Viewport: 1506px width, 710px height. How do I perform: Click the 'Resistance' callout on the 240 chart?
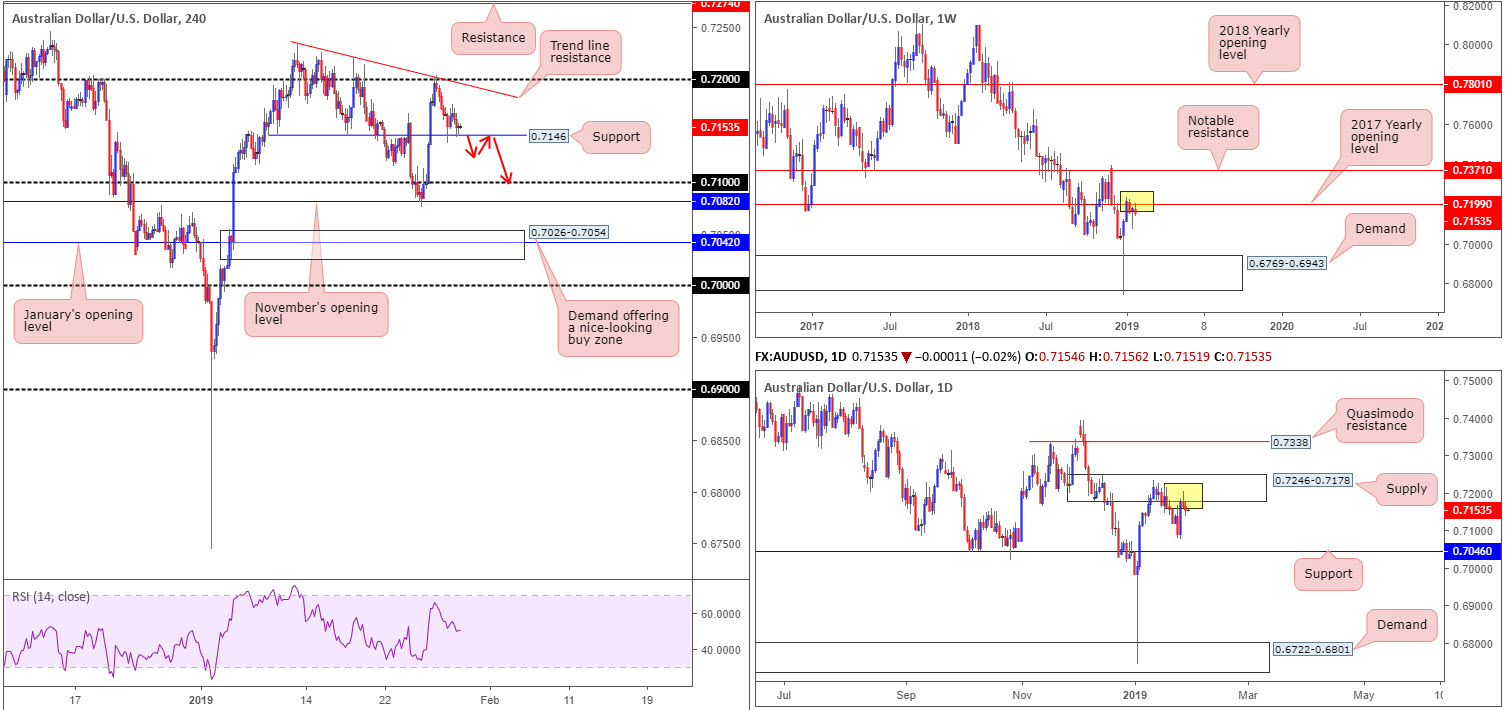[493, 38]
